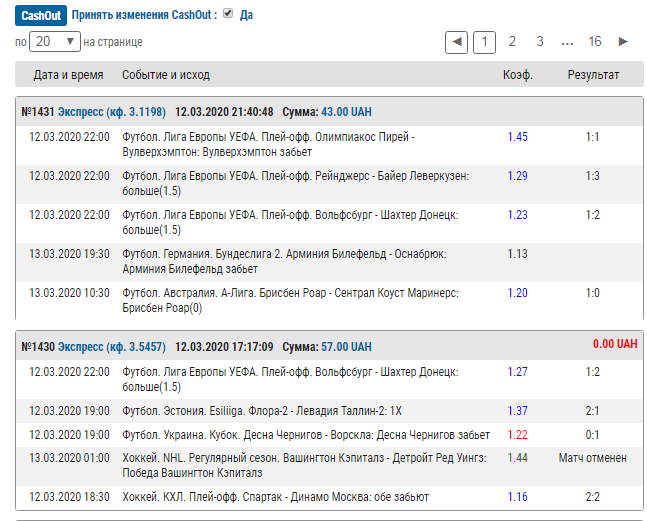
Task: Click timestamp 12.03.2020 21:40:48
Action: tap(224, 112)
